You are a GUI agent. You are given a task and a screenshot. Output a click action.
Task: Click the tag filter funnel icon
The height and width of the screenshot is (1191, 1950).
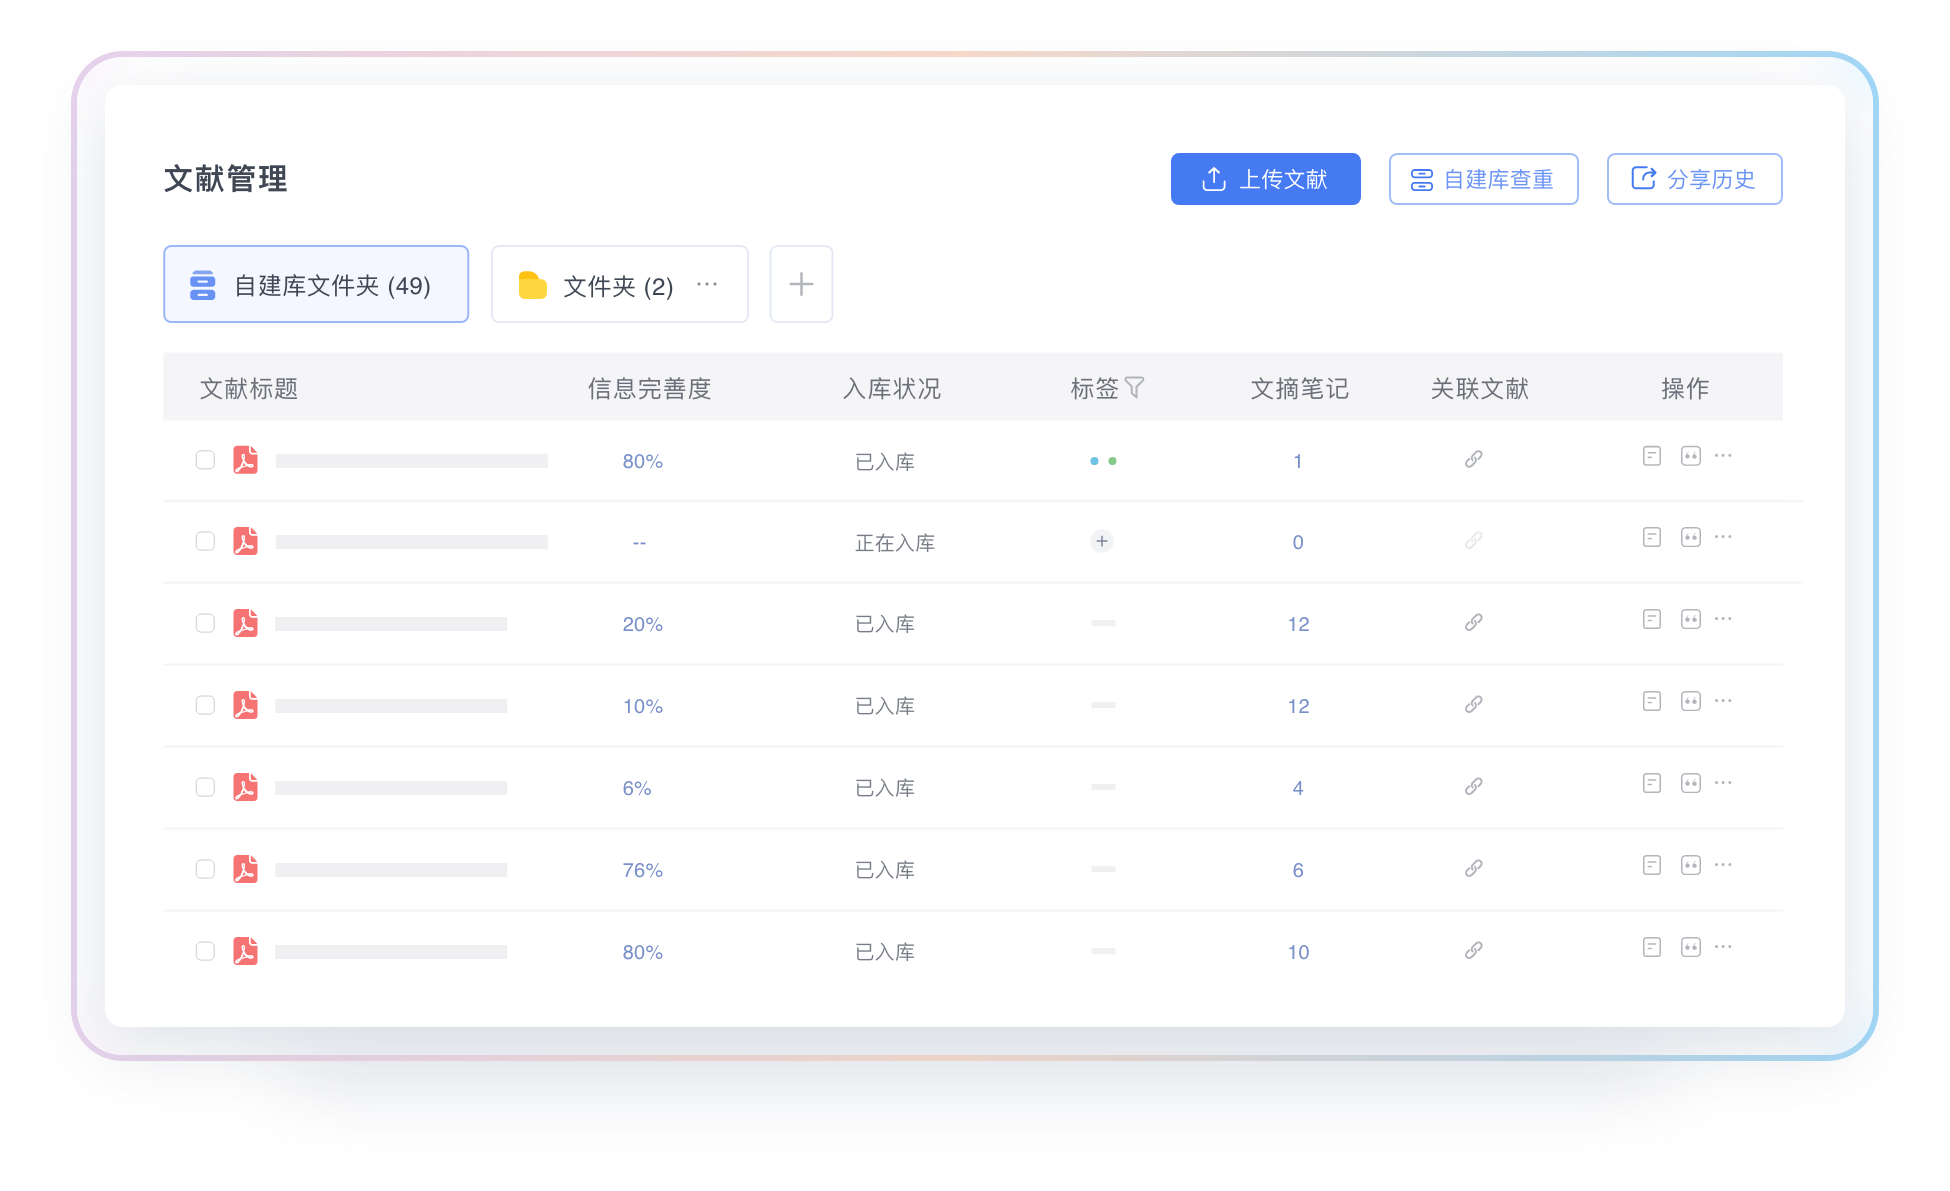[x=1134, y=387]
